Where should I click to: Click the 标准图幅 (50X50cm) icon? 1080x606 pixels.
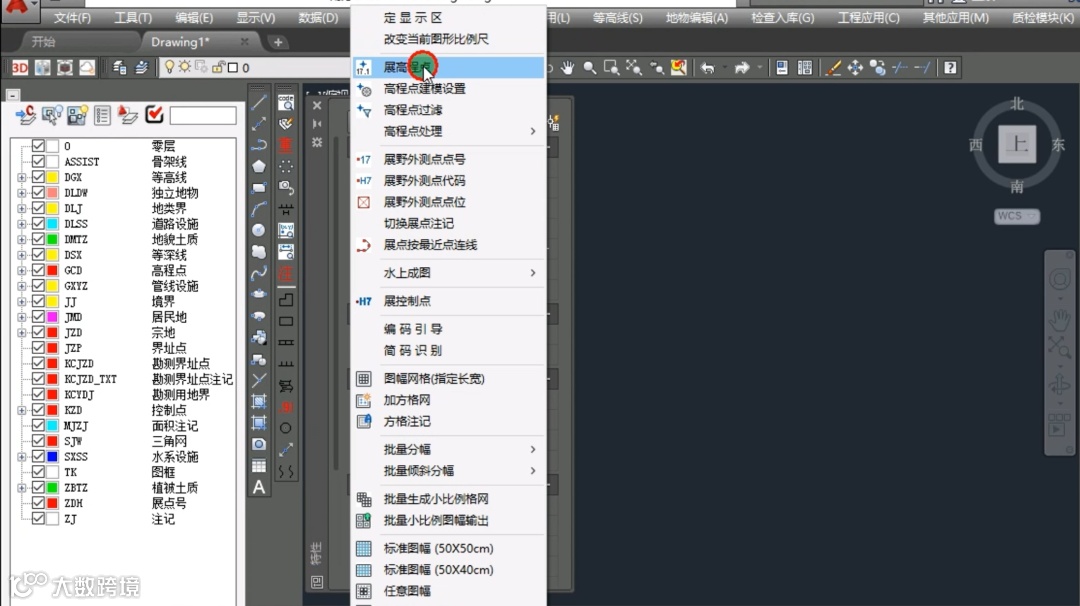(x=364, y=548)
